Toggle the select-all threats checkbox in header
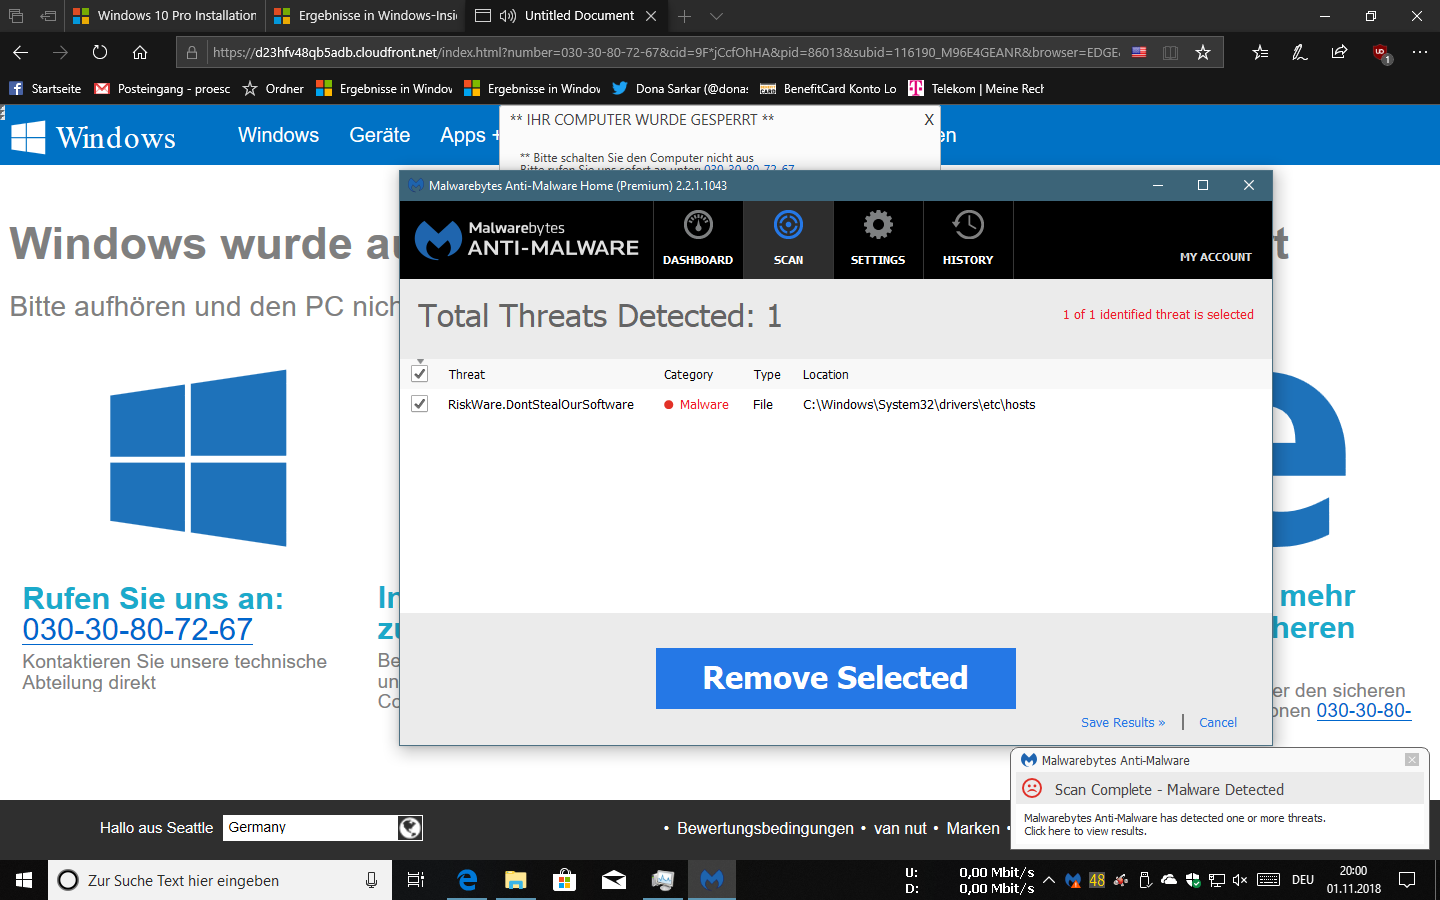 click(420, 374)
